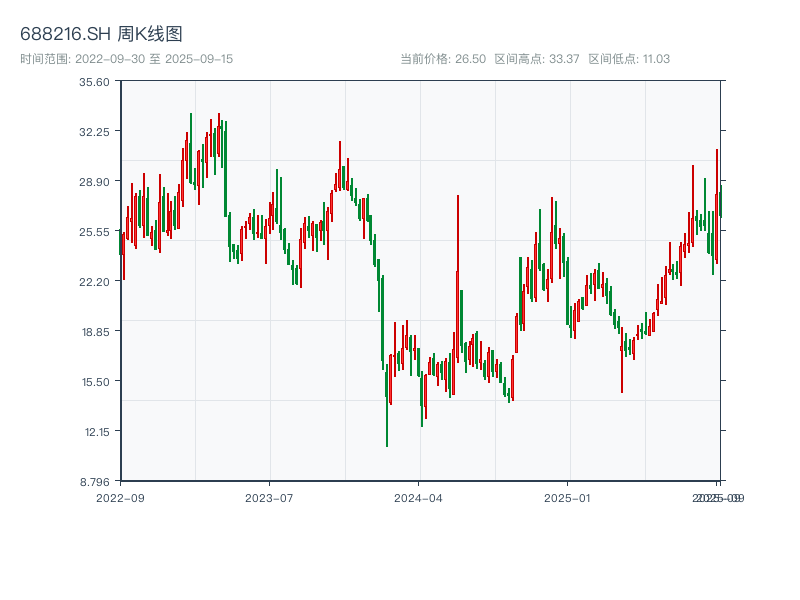Click the 25.55 y-axis label
Viewport: 800px width, 600px height.
pos(94,232)
